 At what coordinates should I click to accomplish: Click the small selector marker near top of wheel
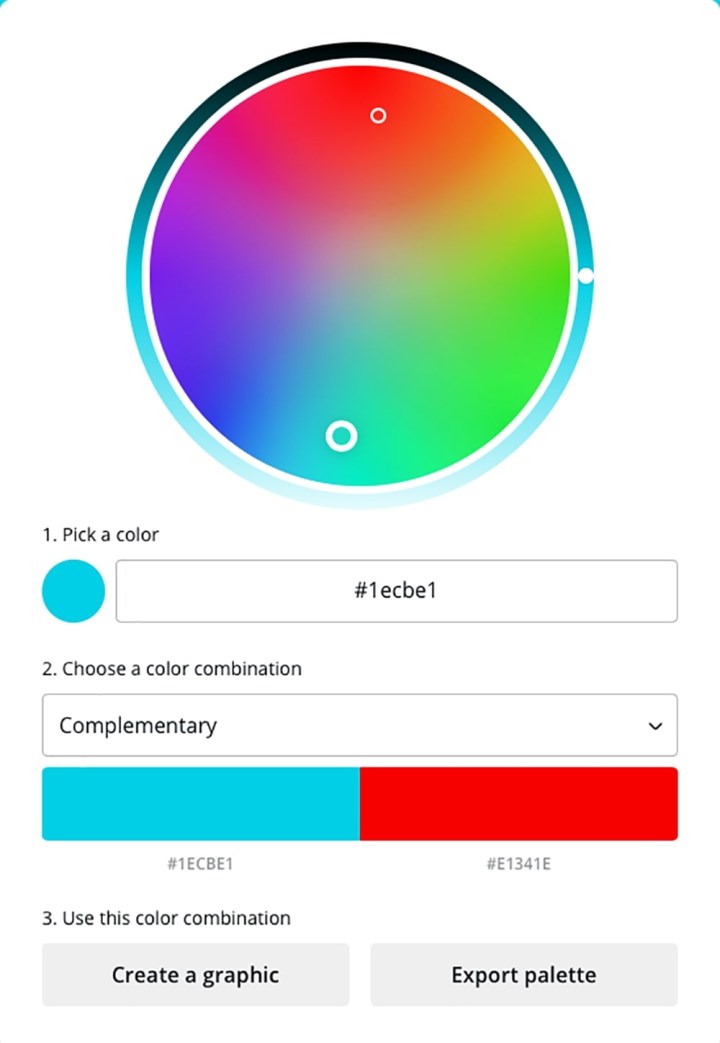tap(378, 116)
